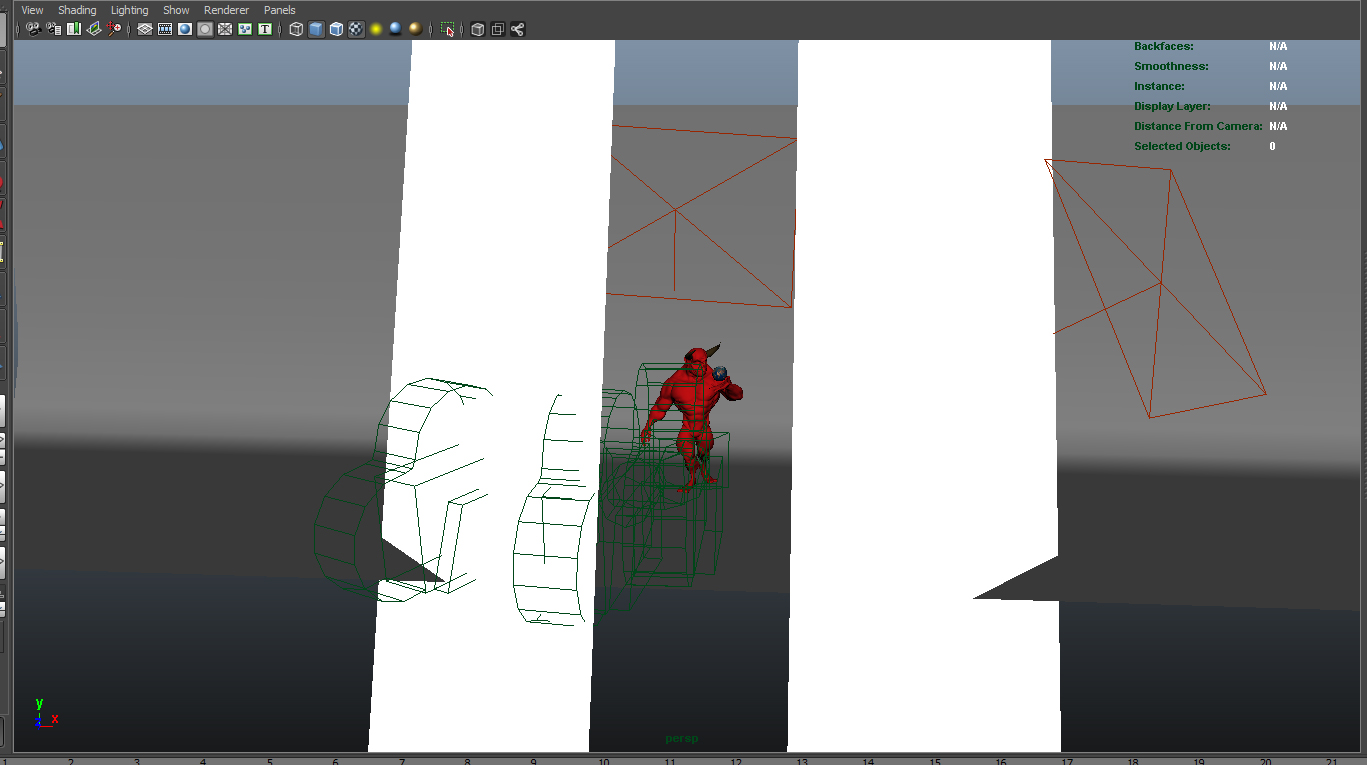Open the Show menu
1367x765 pixels.
(x=176, y=10)
